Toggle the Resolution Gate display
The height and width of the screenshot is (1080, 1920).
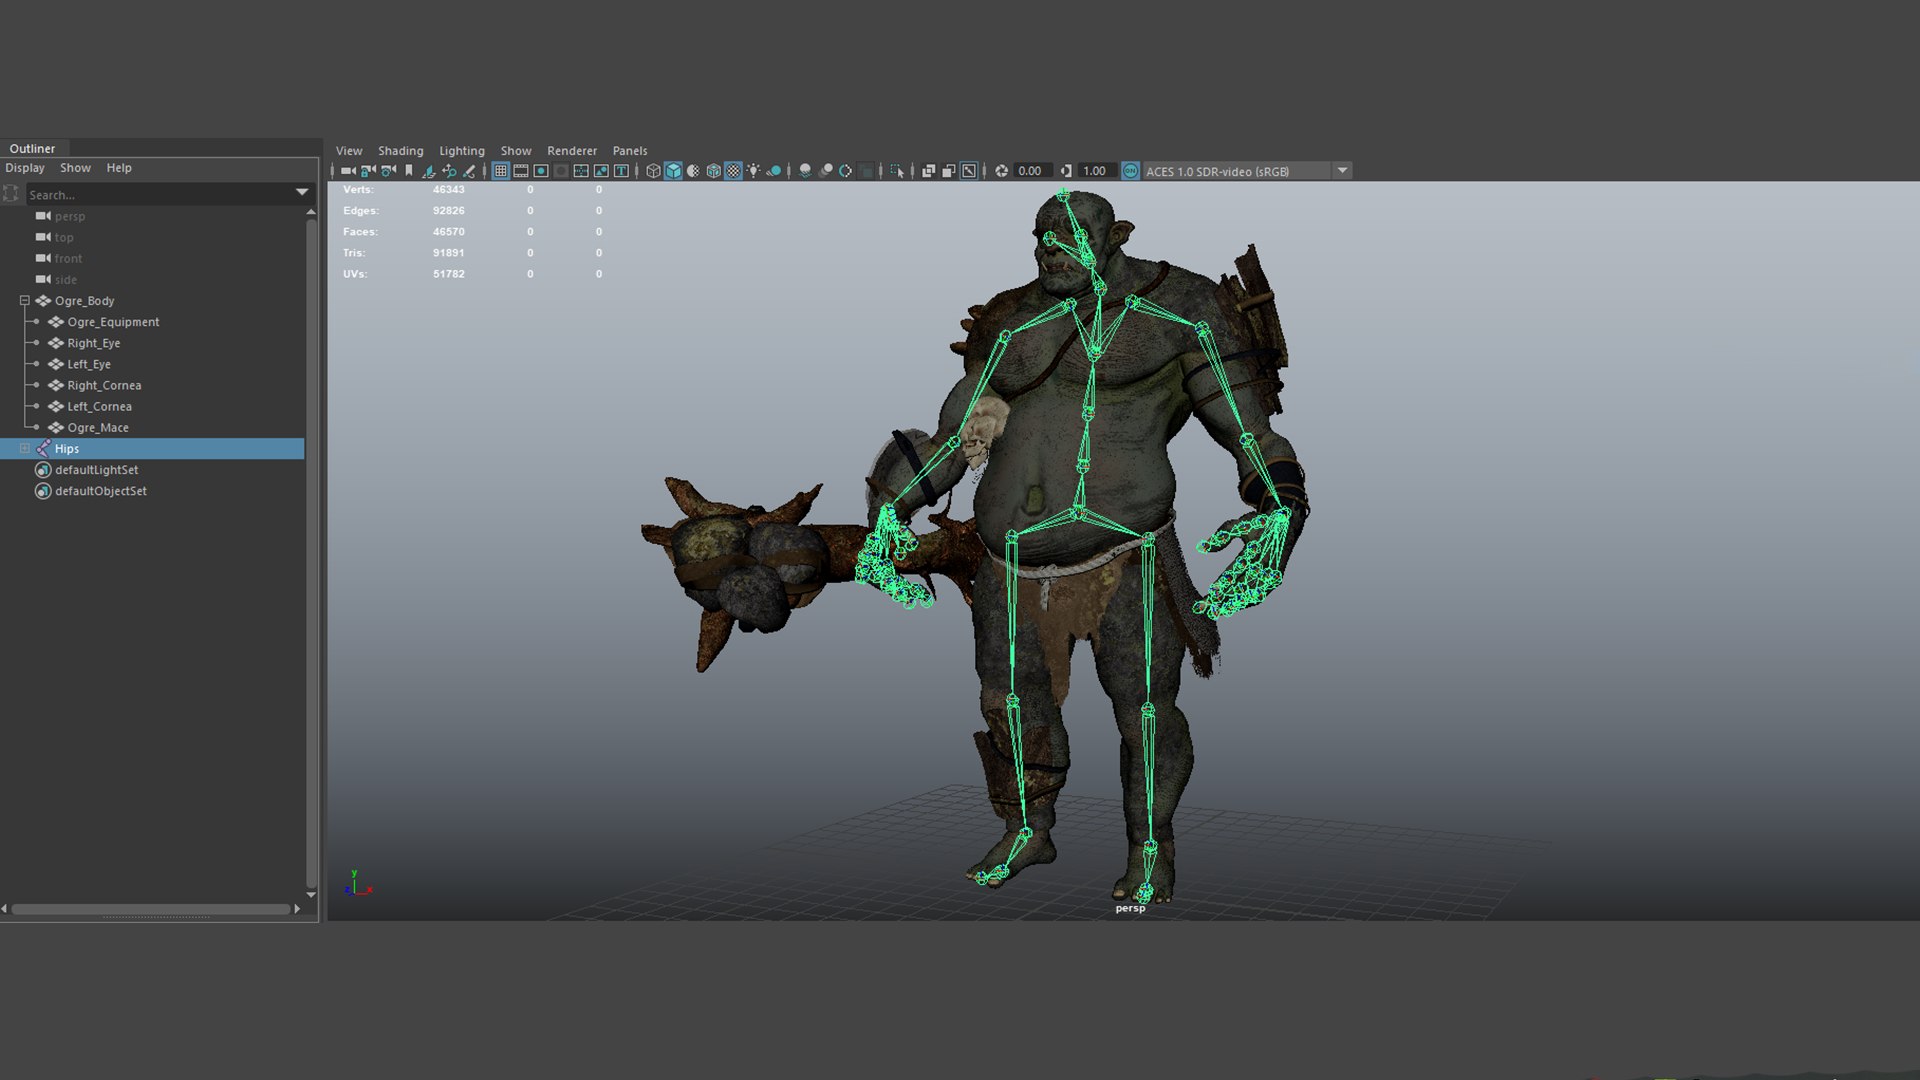point(541,171)
